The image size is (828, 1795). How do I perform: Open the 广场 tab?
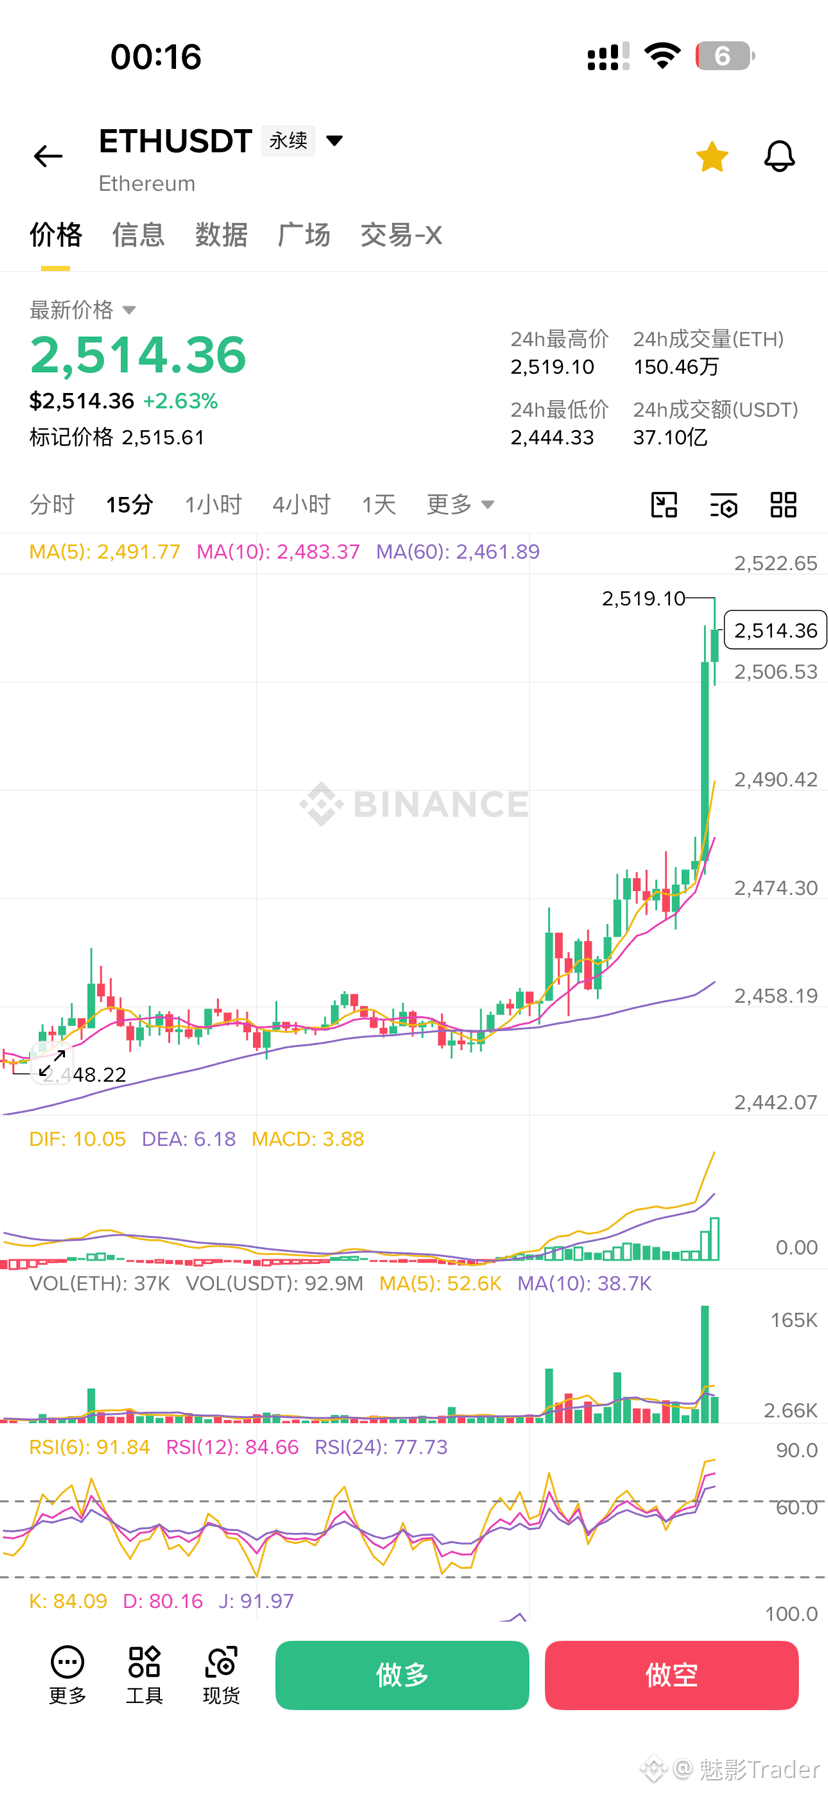point(304,235)
